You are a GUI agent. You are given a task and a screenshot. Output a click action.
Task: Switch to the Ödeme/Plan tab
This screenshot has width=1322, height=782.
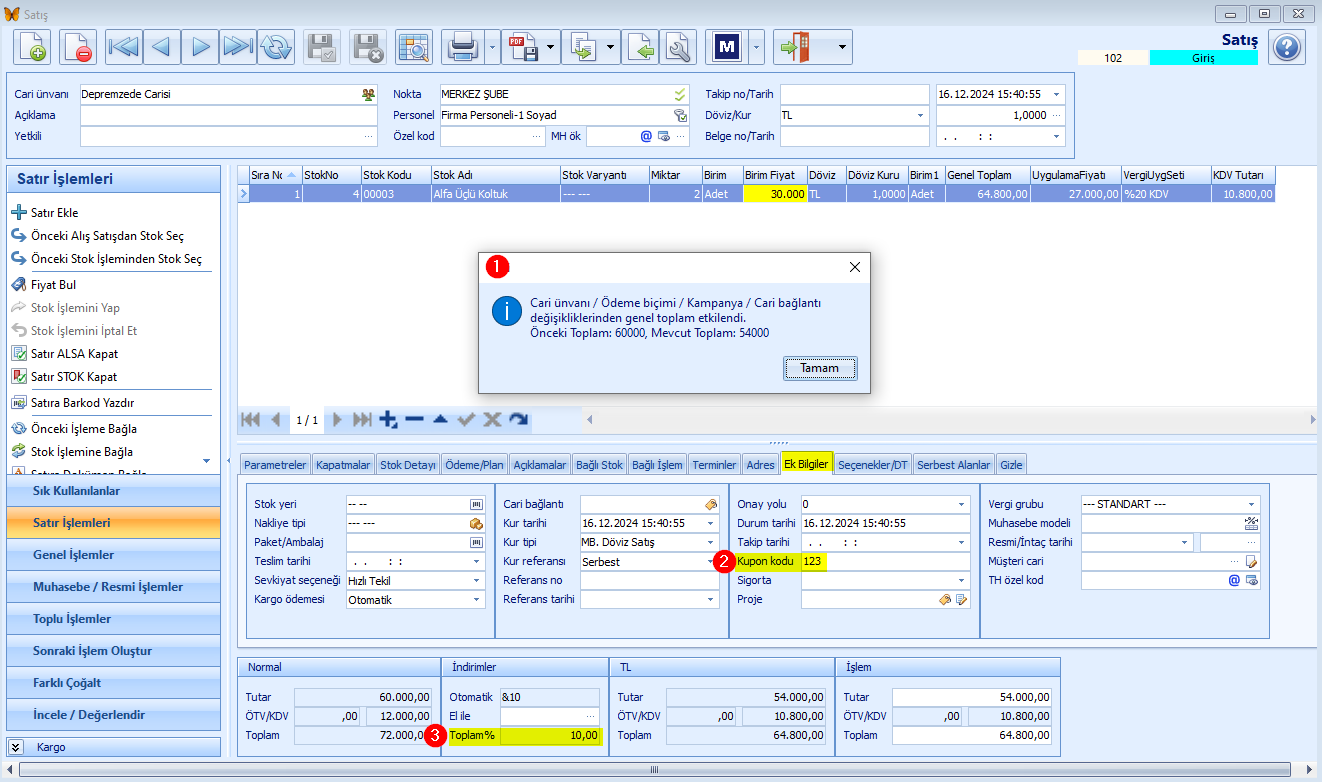click(474, 464)
